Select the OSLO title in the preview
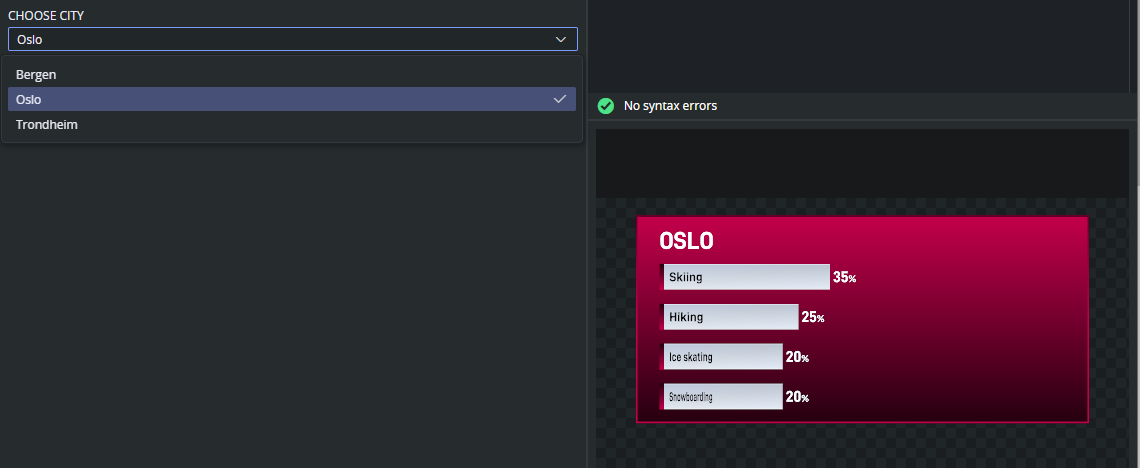The height and width of the screenshot is (468, 1140). [686, 241]
